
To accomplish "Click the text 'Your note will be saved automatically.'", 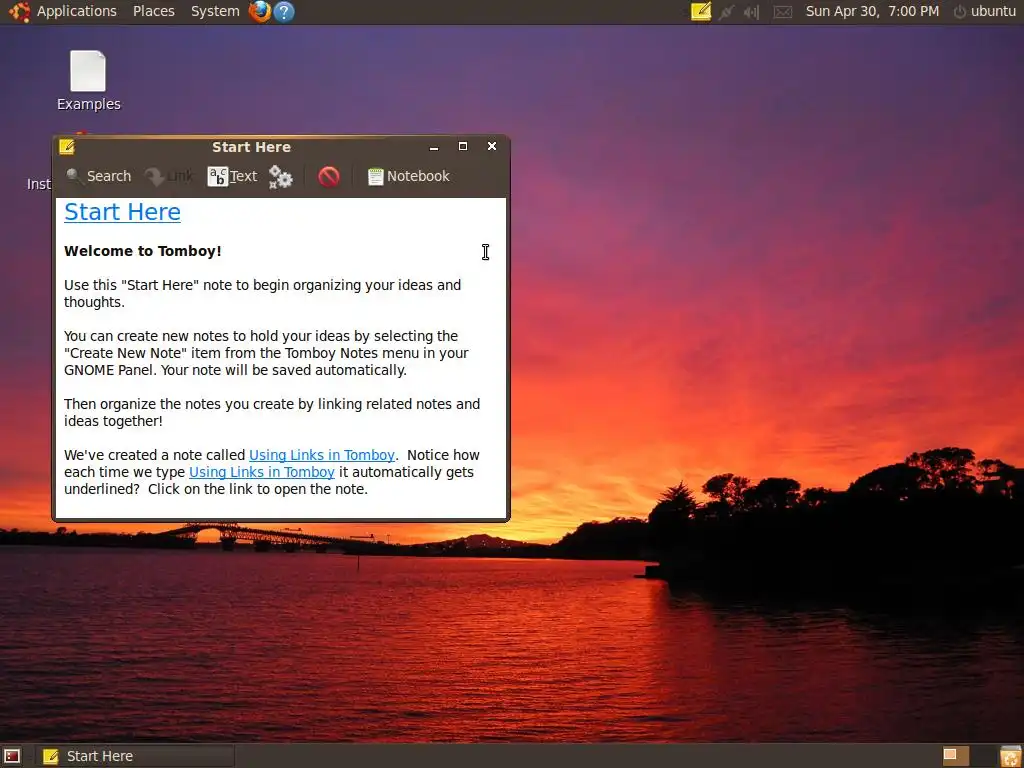I will point(283,370).
